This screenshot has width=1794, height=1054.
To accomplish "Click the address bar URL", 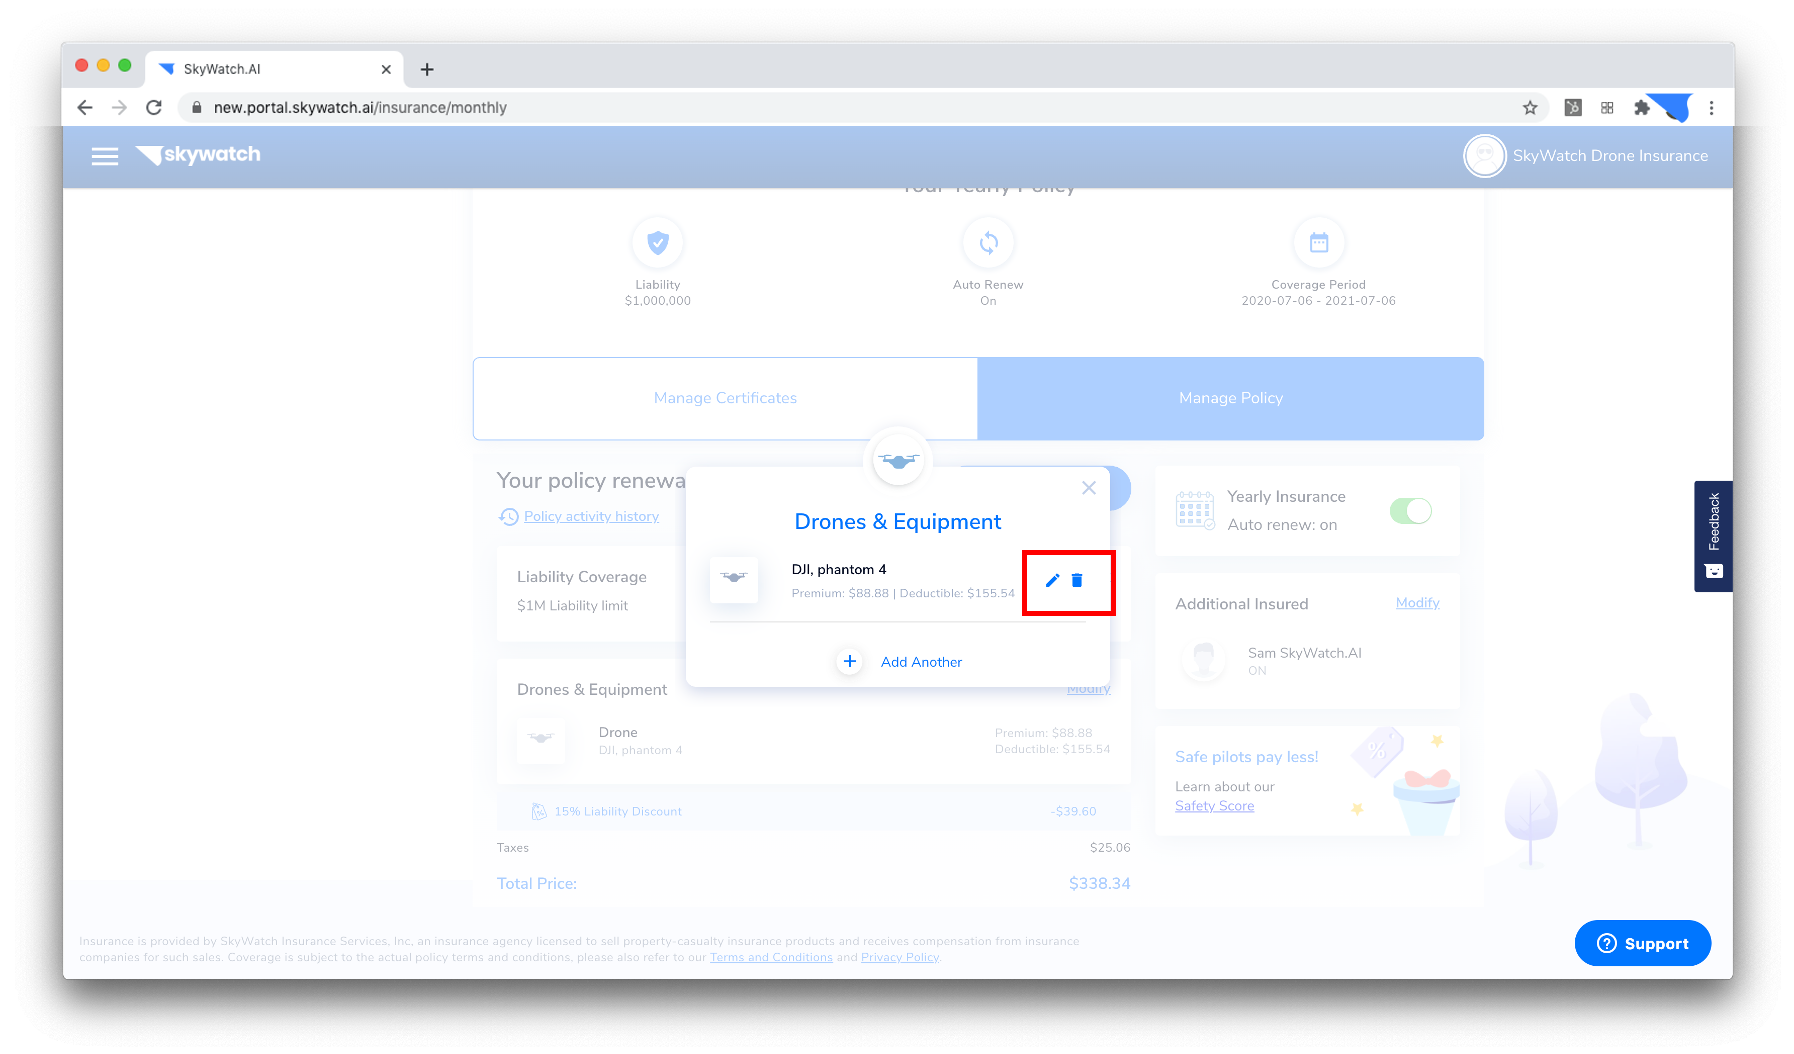I will pyautogui.click(x=360, y=107).
